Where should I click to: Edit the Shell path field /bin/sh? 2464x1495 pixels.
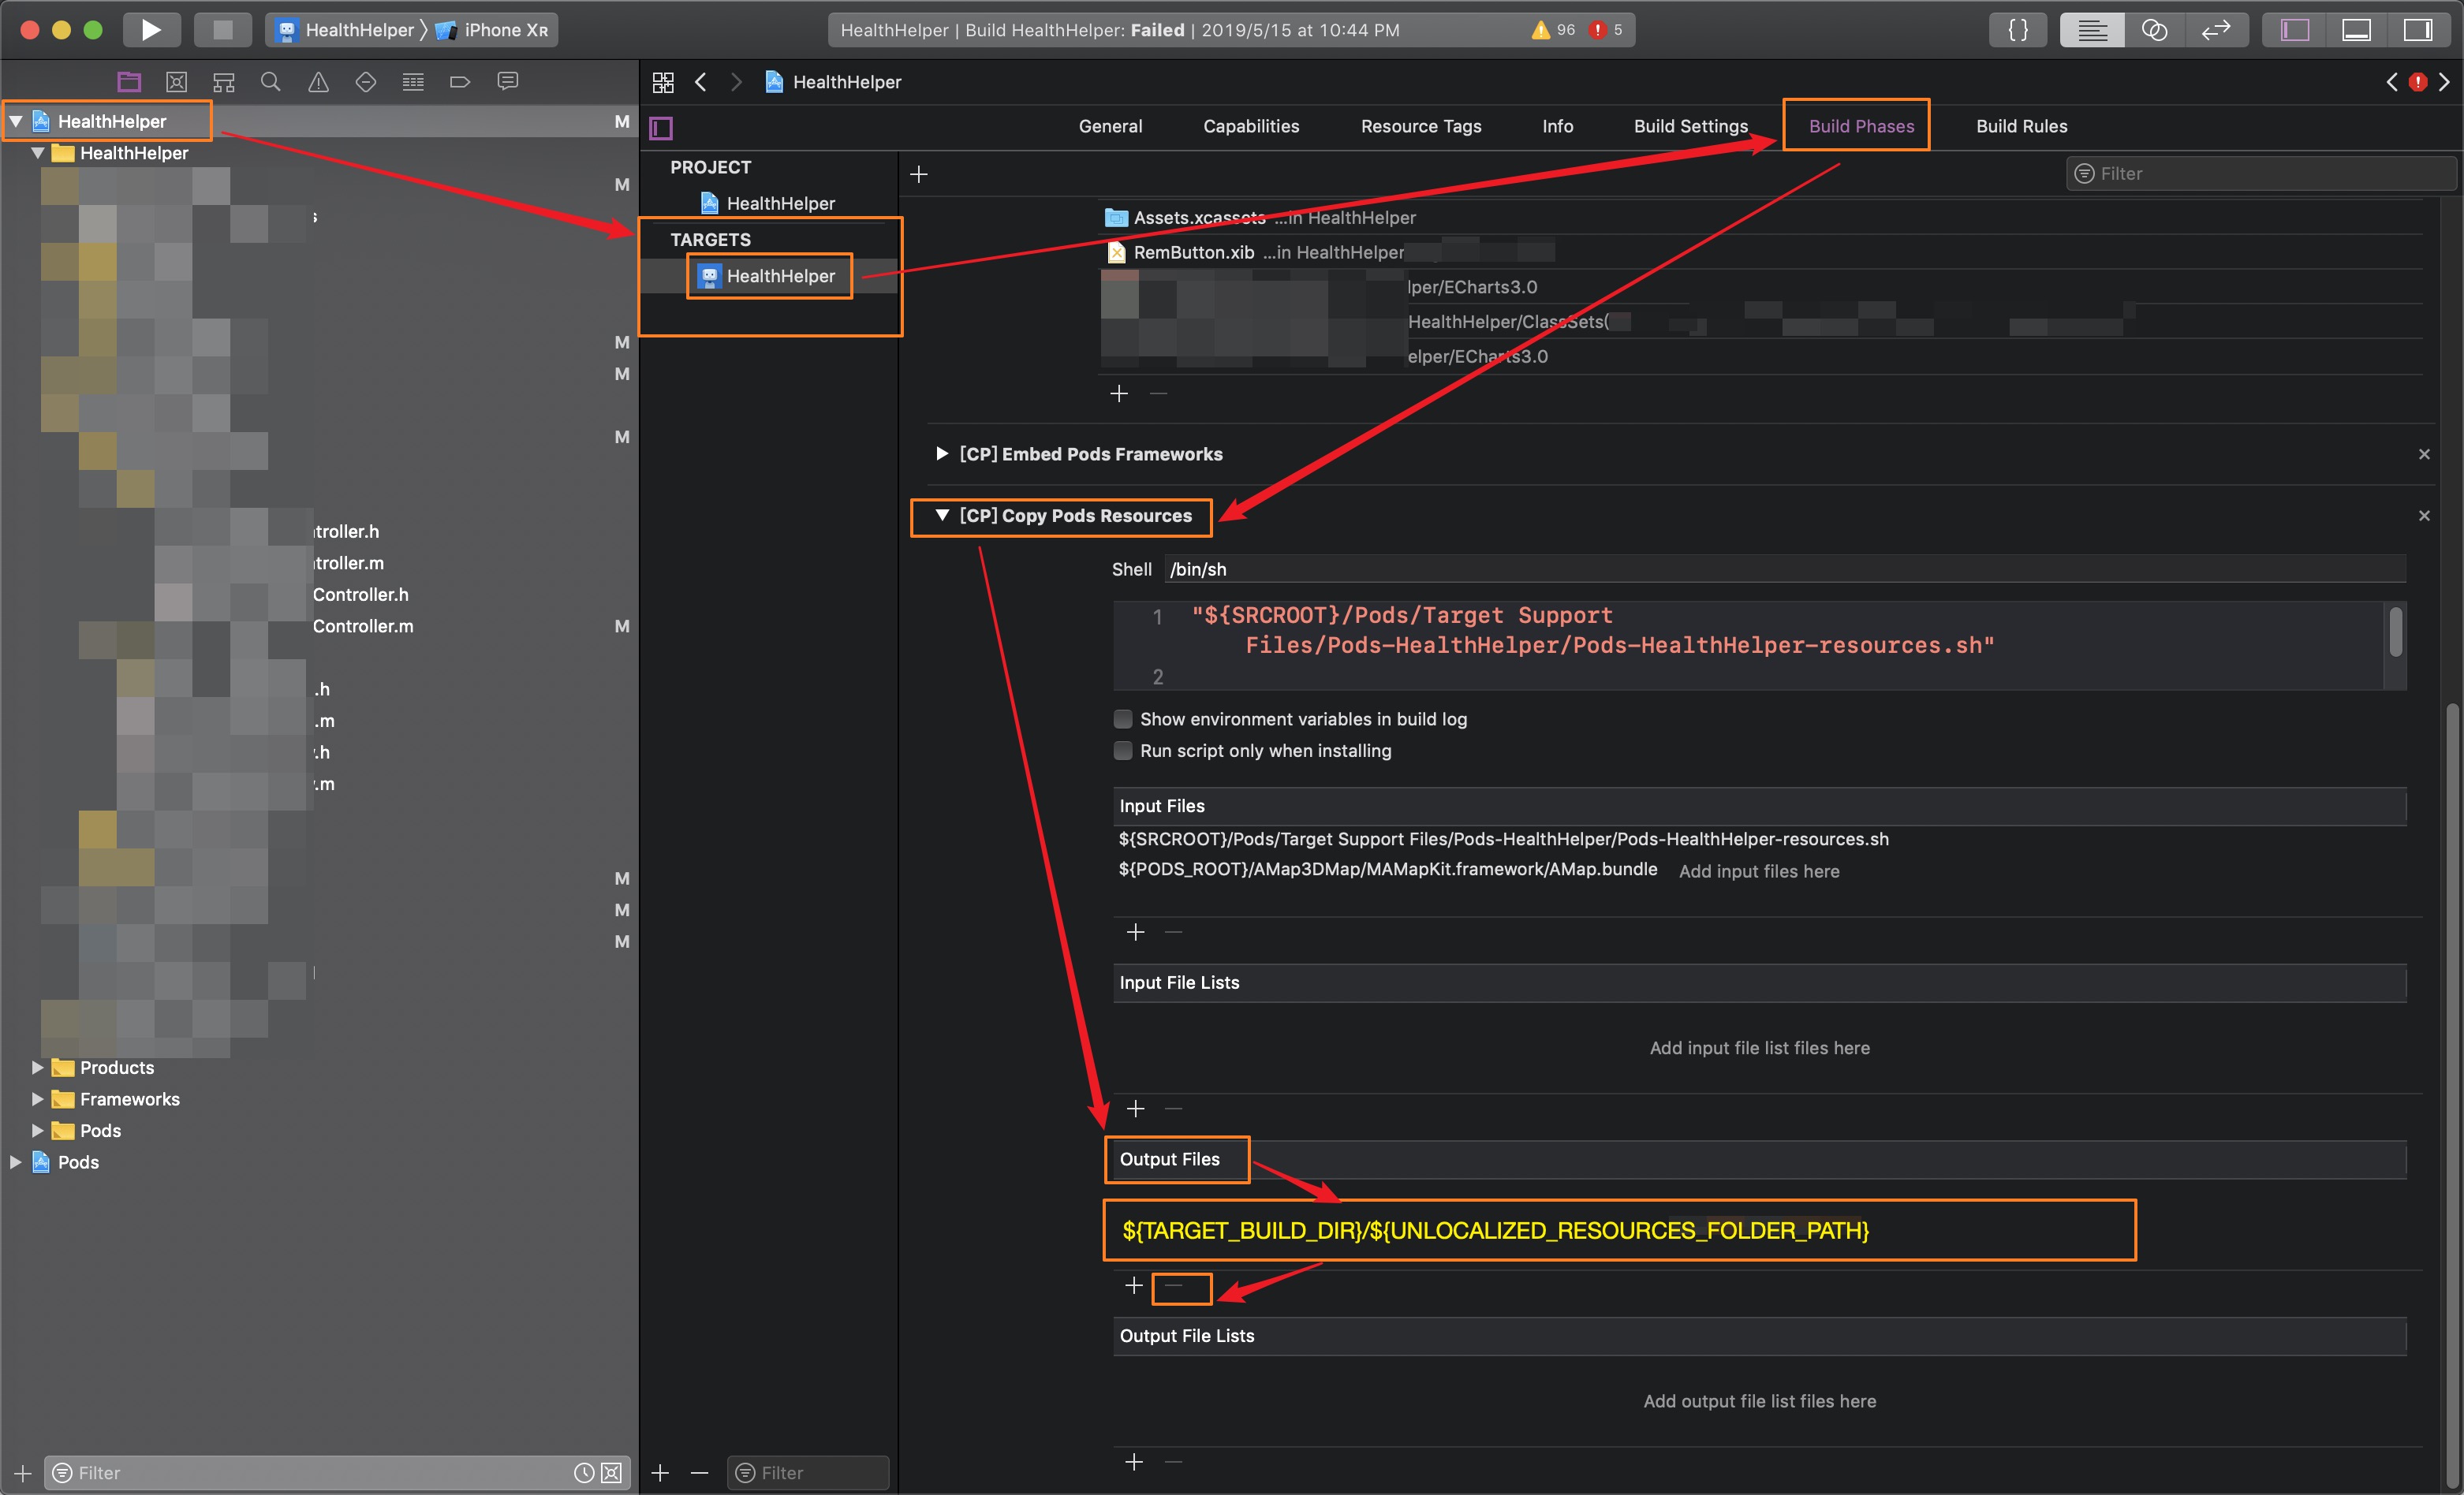[1785, 569]
